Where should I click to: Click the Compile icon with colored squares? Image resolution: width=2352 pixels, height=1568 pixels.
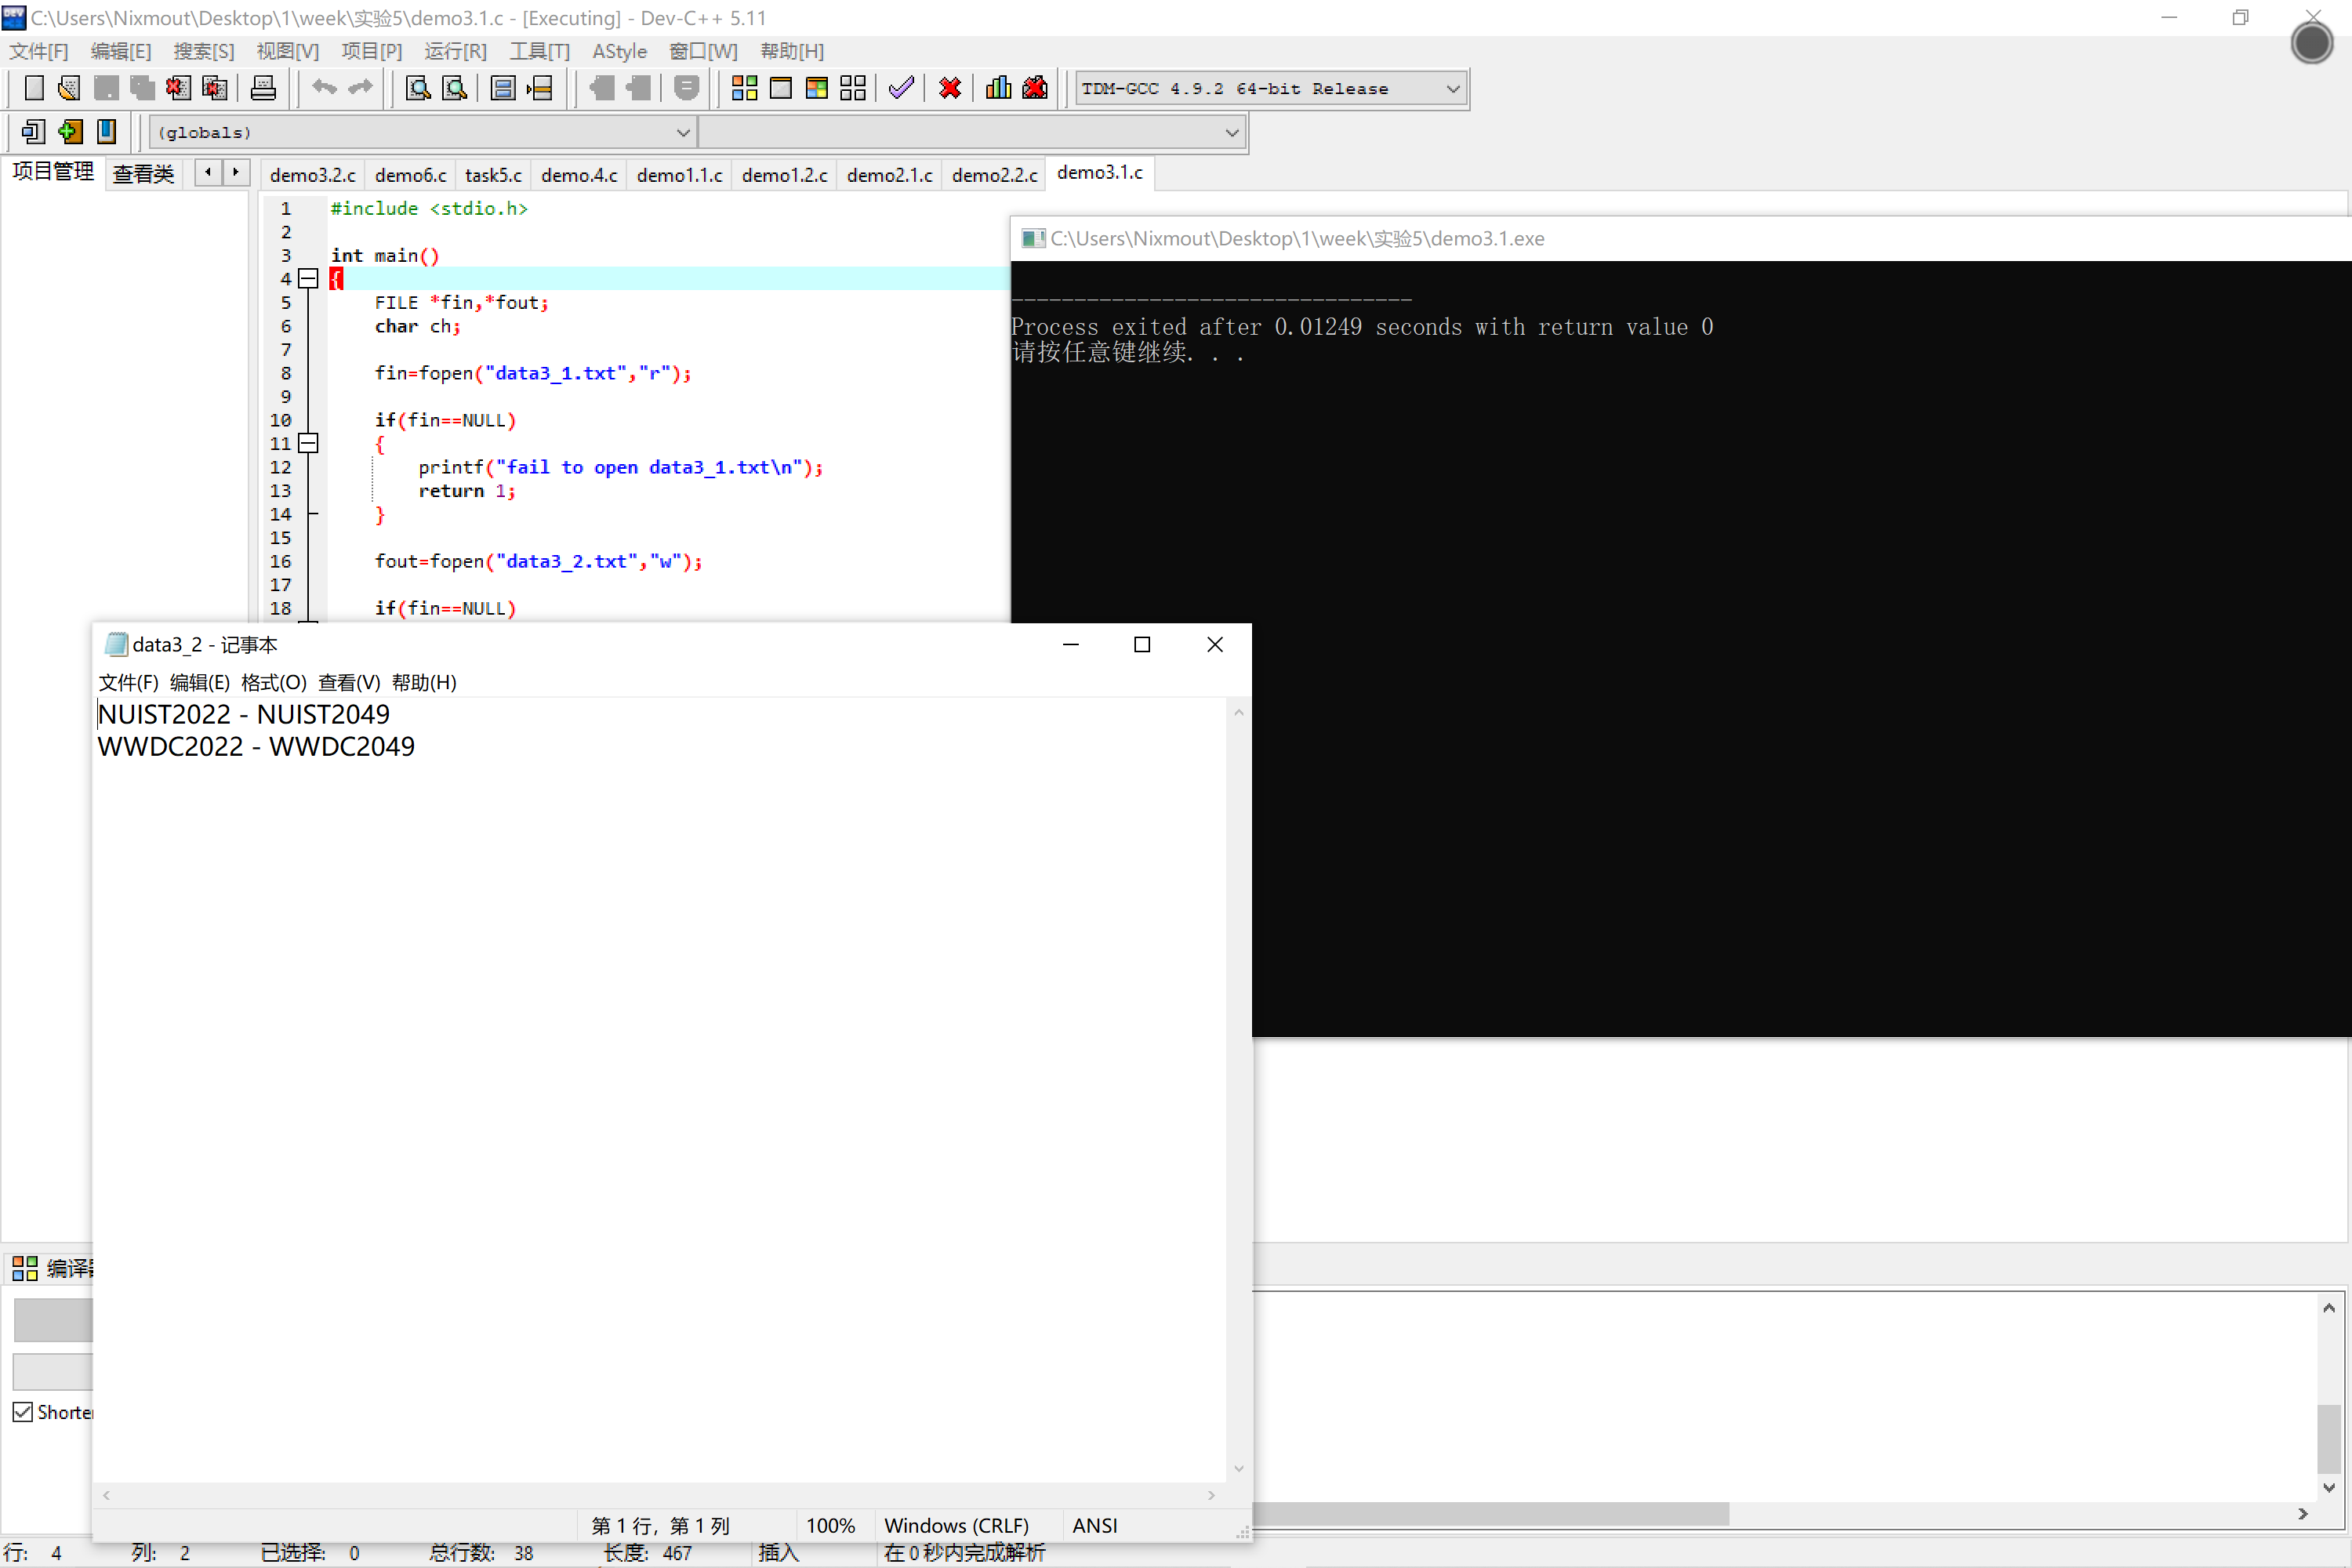click(744, 88)
